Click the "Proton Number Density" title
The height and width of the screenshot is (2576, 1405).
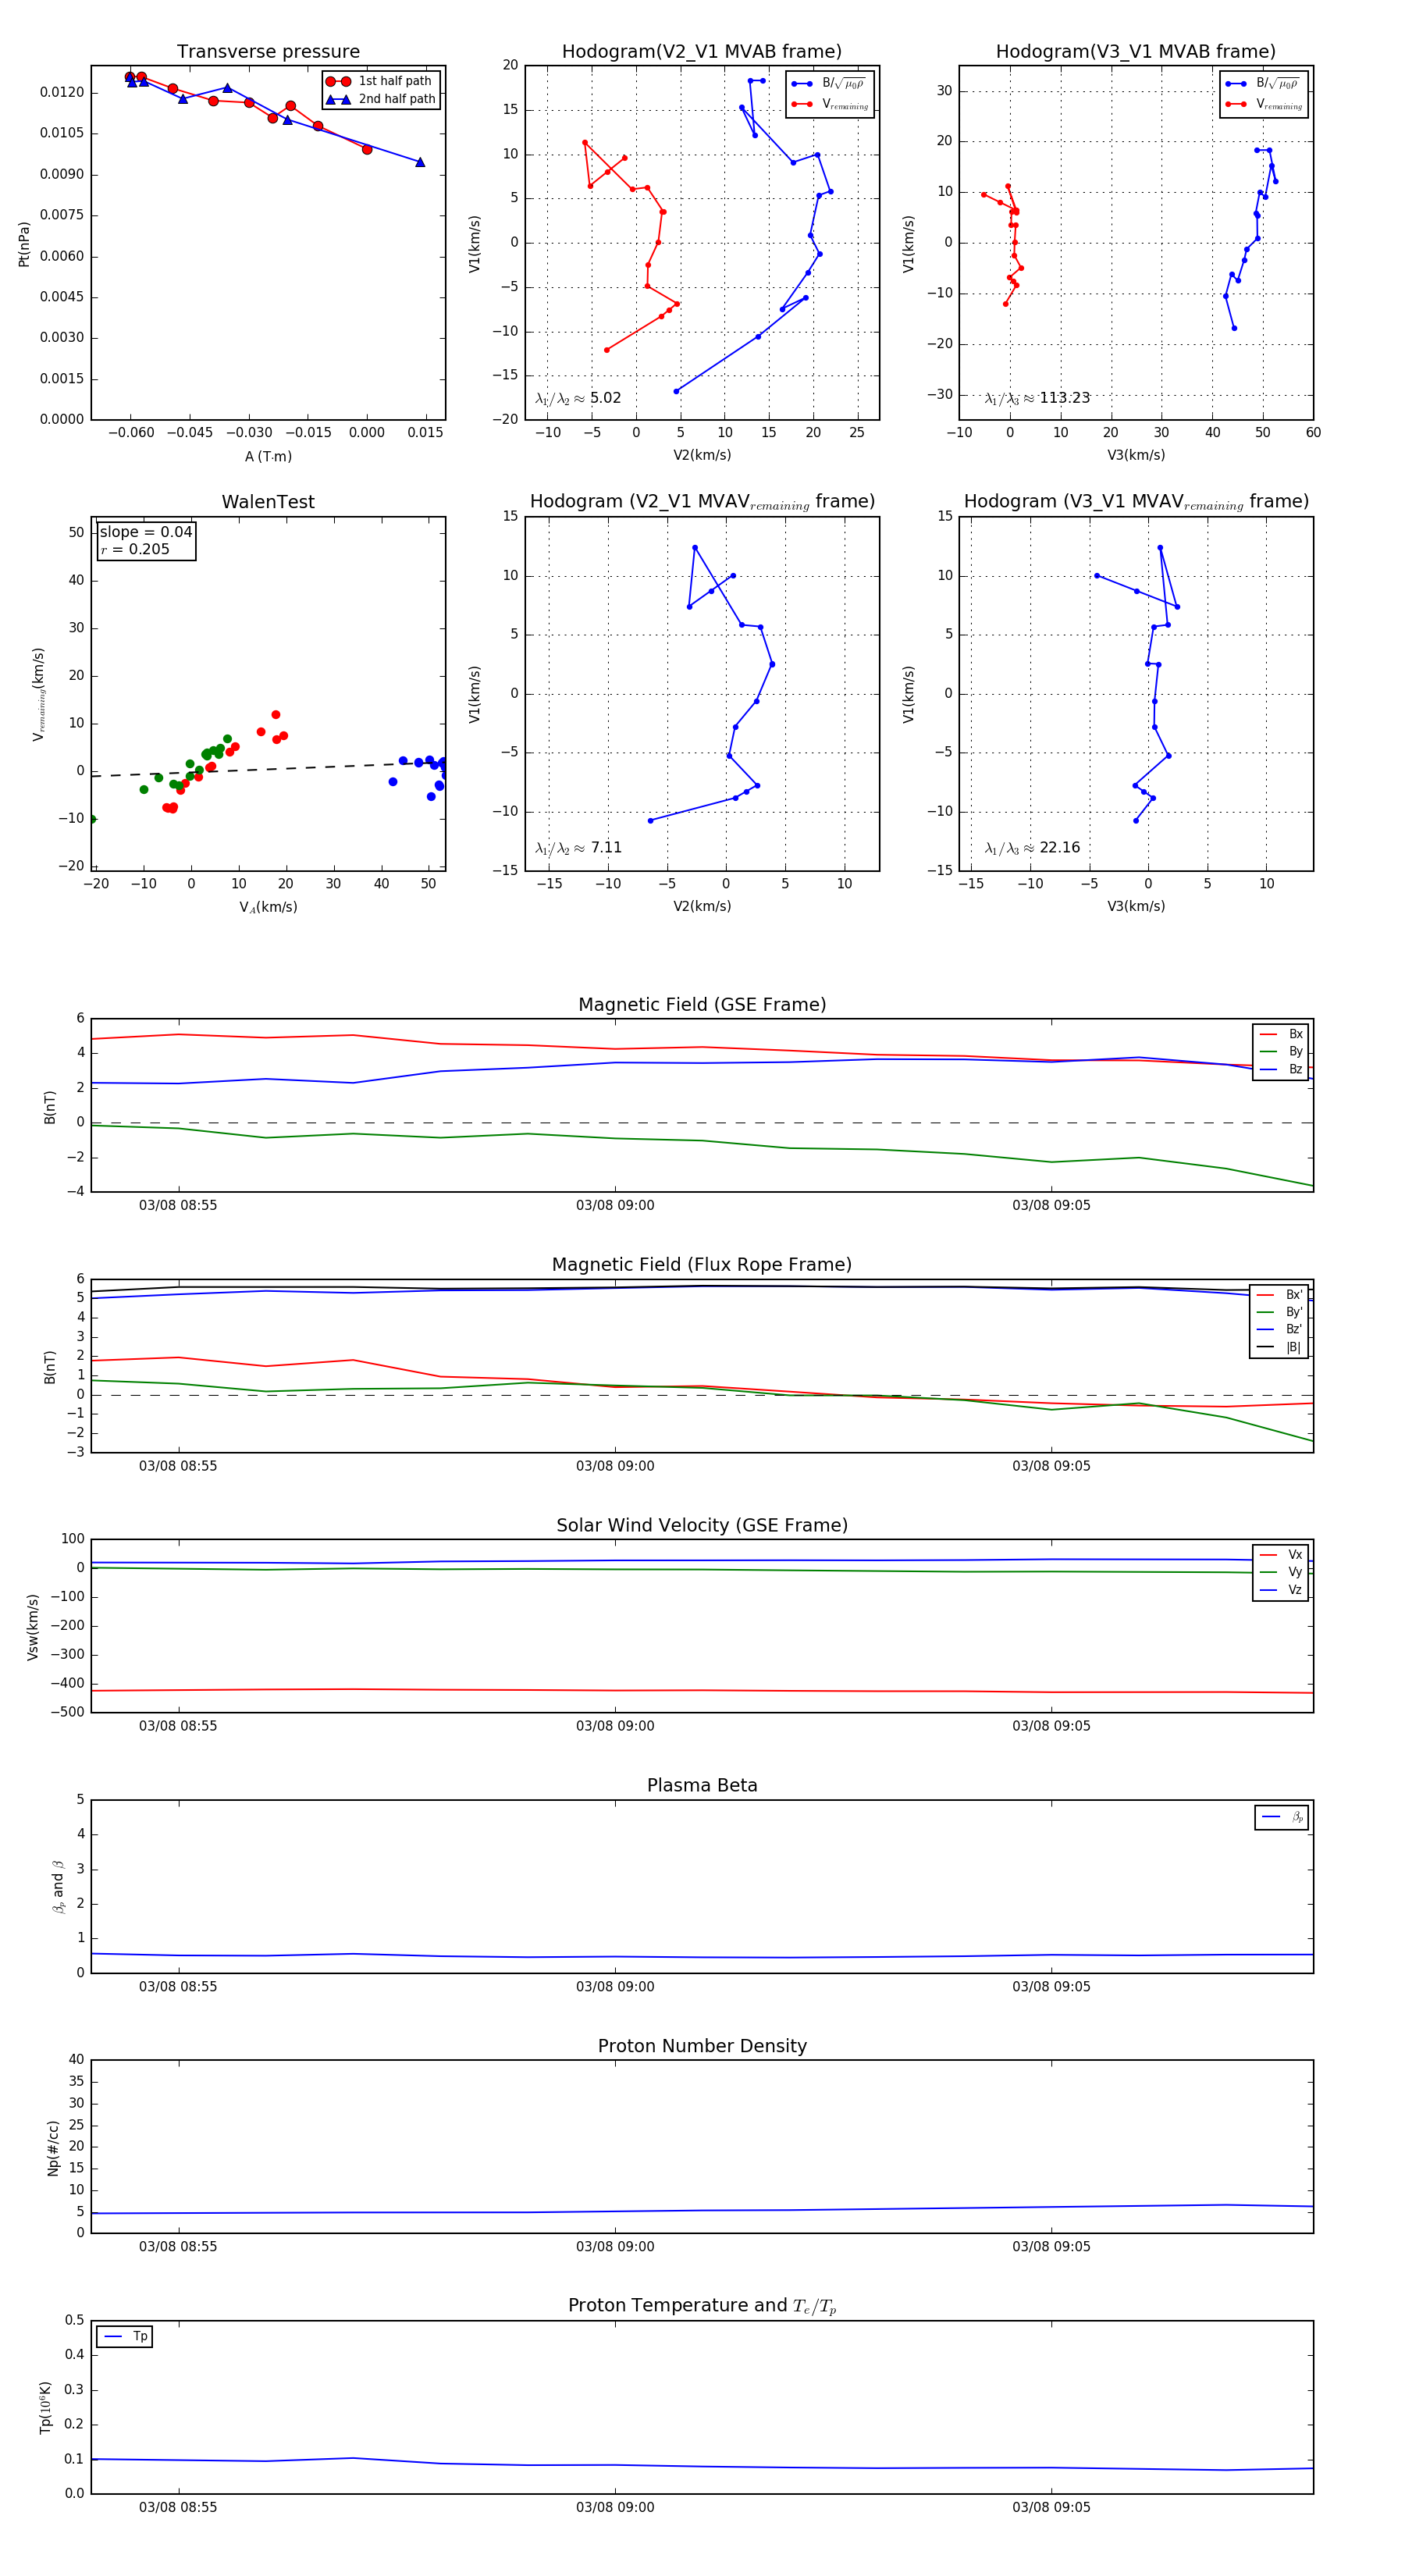click(x=702, y=2046)
